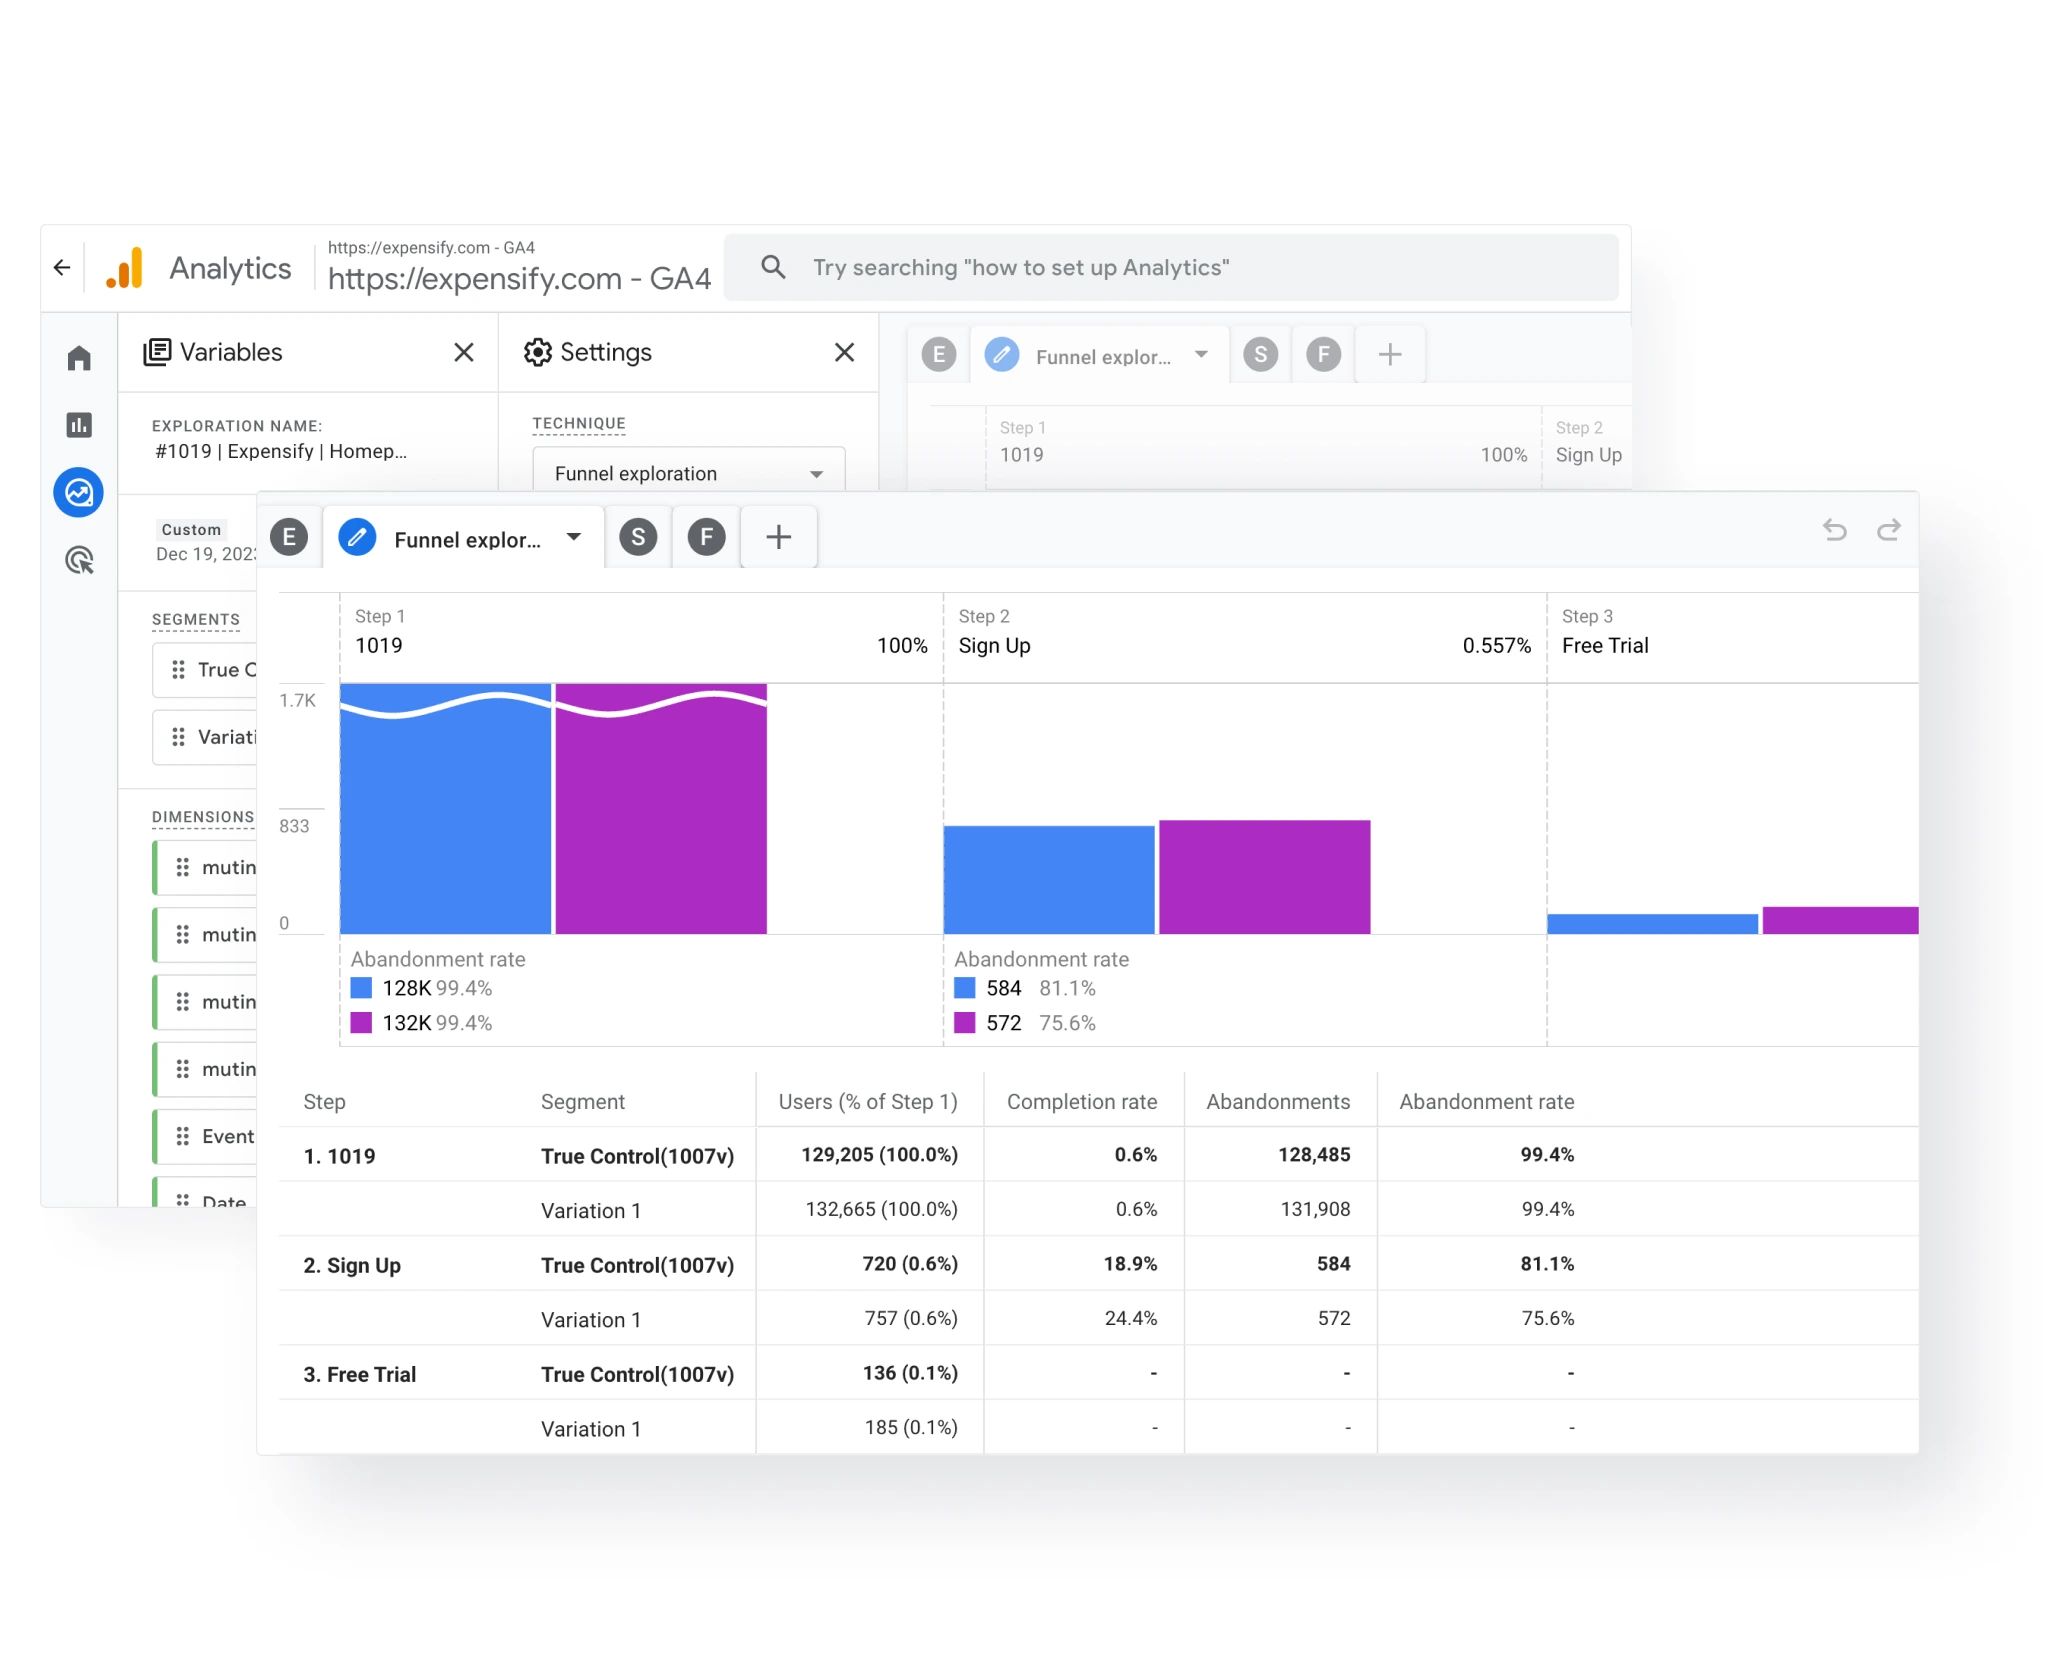
Task: Click the 129,205 (100.0%) users cell
Action: tap(879, 1155)
